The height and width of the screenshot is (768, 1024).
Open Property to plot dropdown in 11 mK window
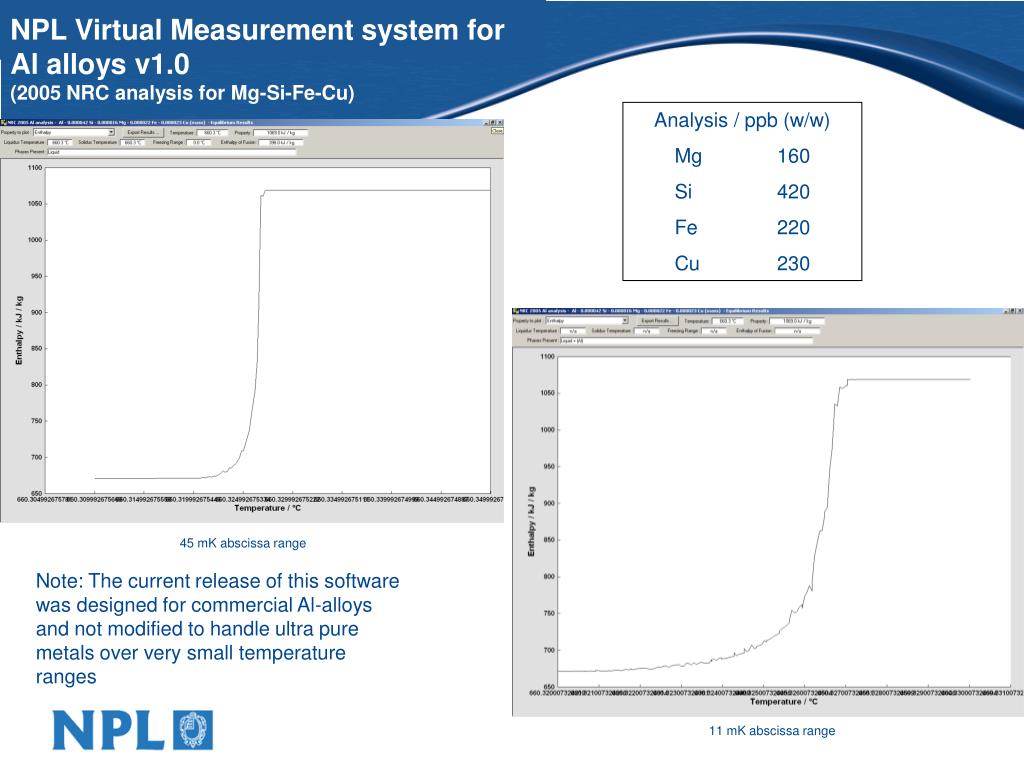tap(586, 321)
